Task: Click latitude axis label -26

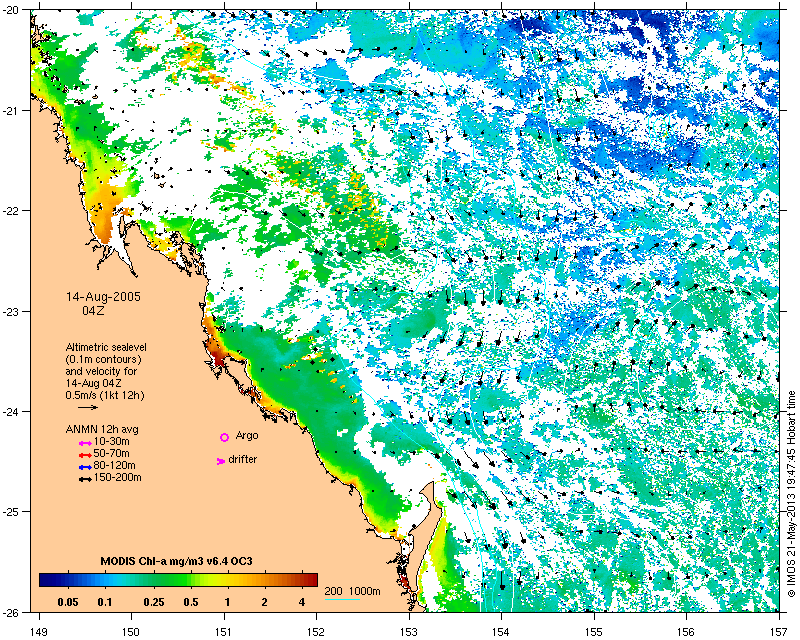Action: 10,612
